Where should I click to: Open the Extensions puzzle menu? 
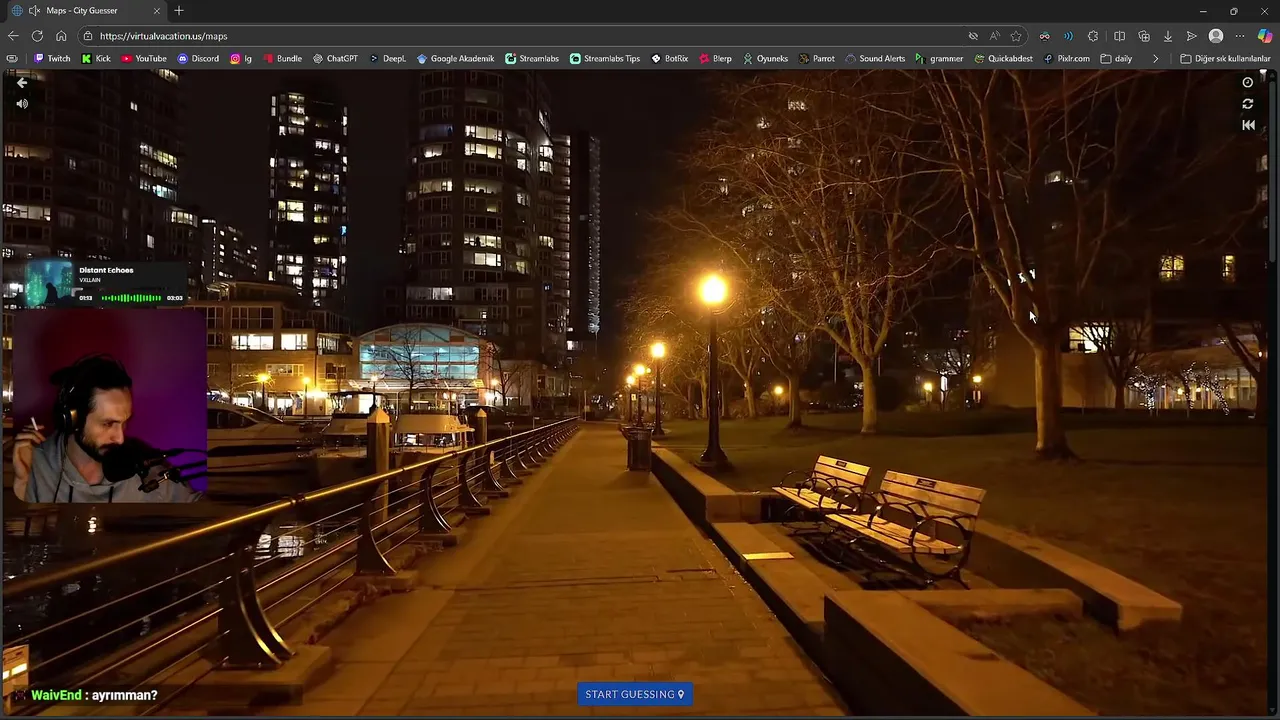(x=1093, y=36)
